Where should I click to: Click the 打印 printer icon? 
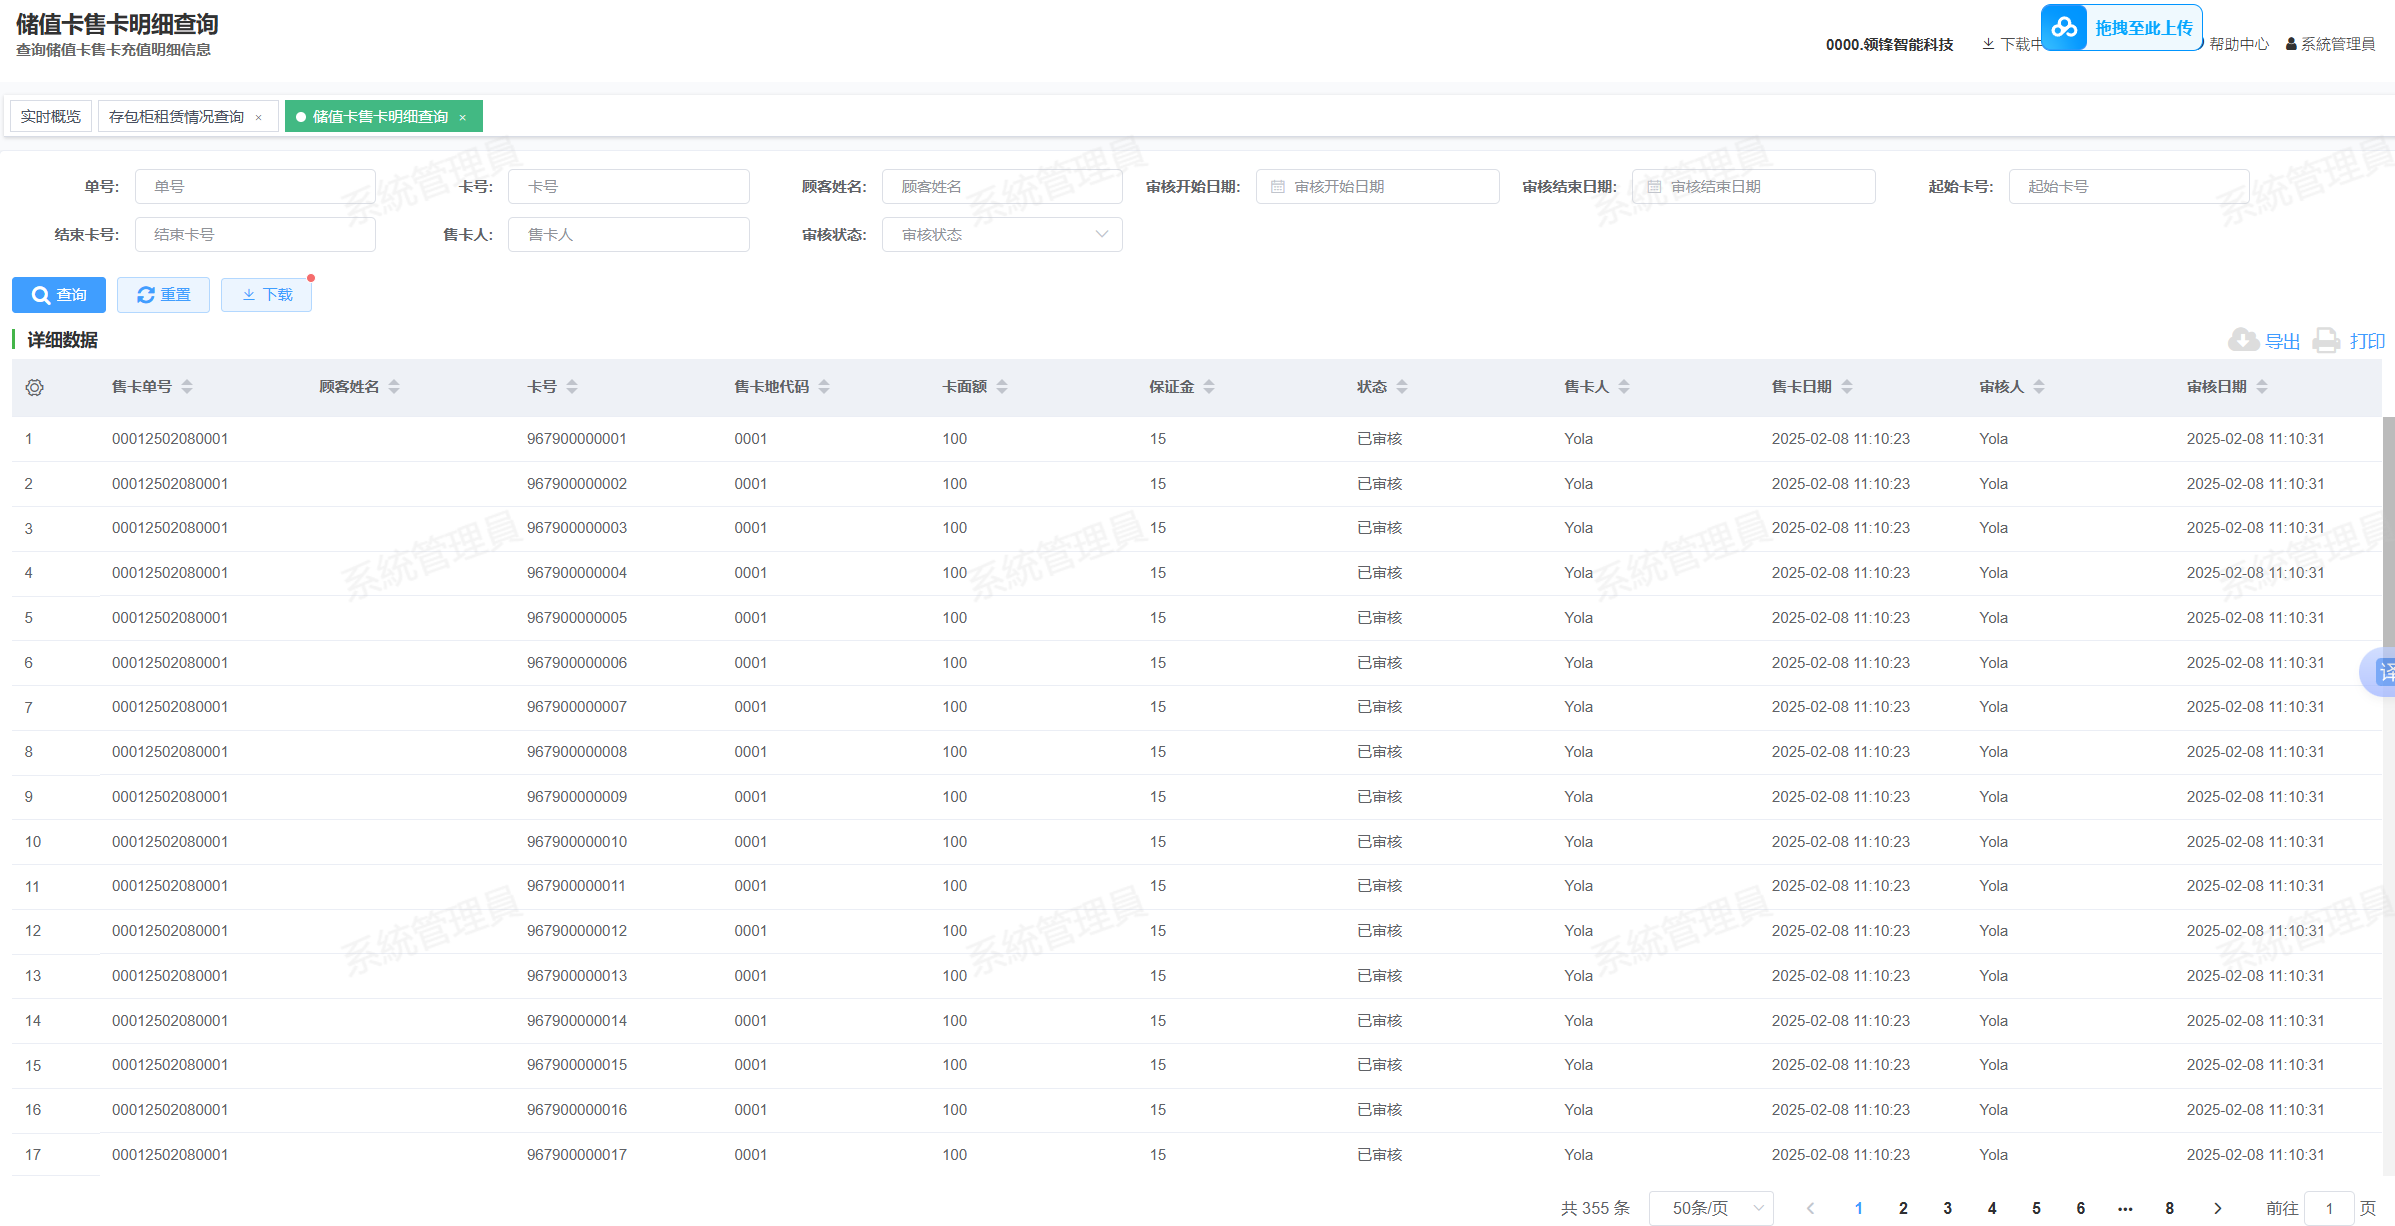pyautogui.click(x=2327, y=341)
